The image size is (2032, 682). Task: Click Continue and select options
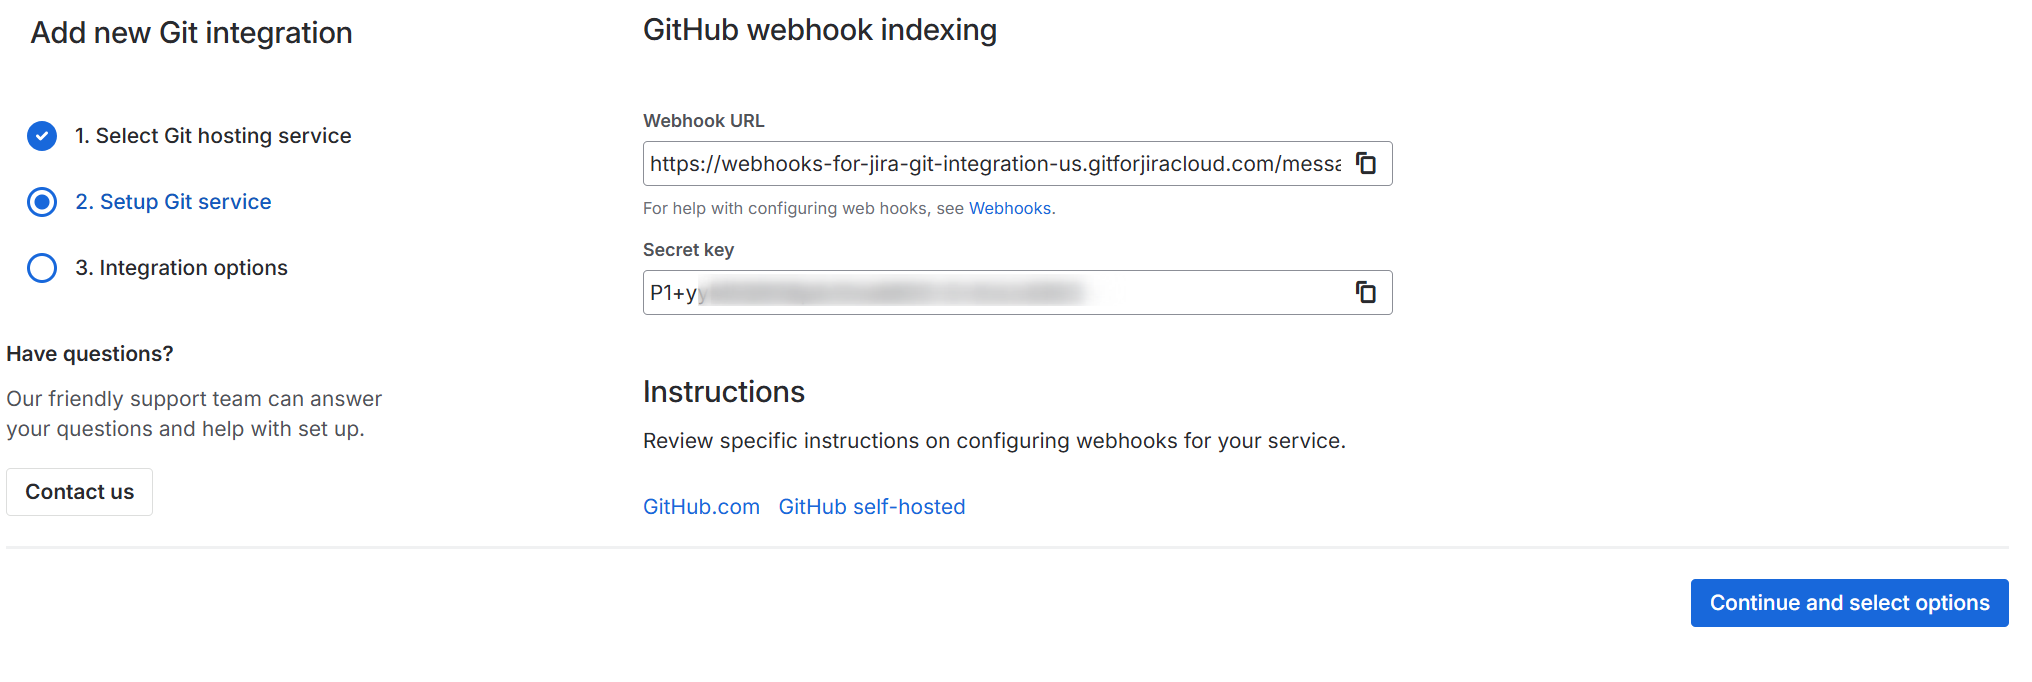[x=1849, y=603]
